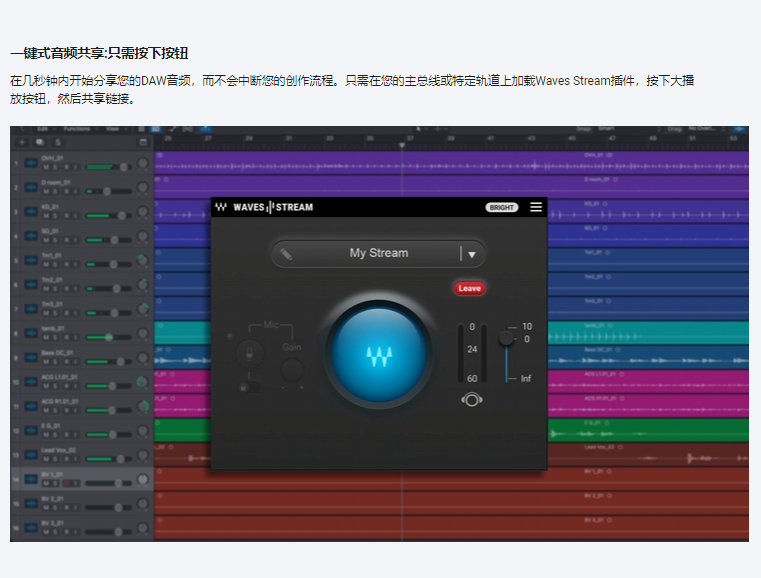Click the red Leave button
The height and width of the screenshot is (578, 761).
click(x=469, y=288)
